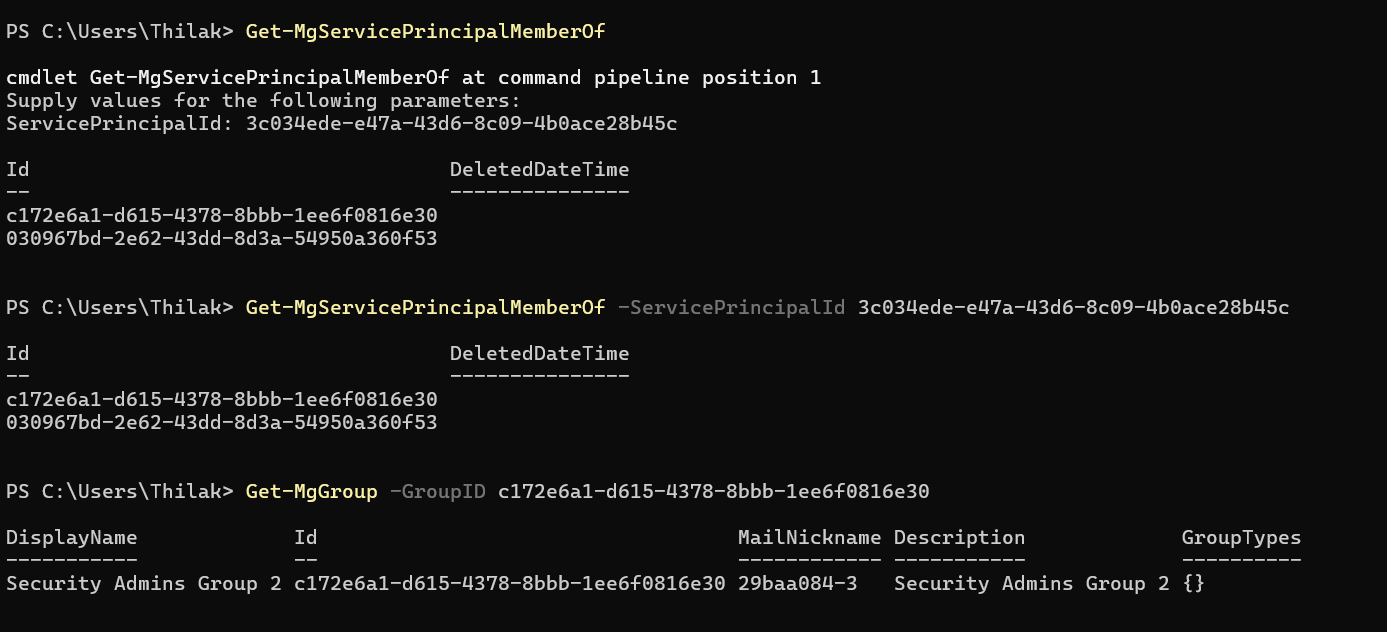The width and height of the screenshot is (1387, 632).
Task: Click the -GroupID parameter text
Action: 437,492
